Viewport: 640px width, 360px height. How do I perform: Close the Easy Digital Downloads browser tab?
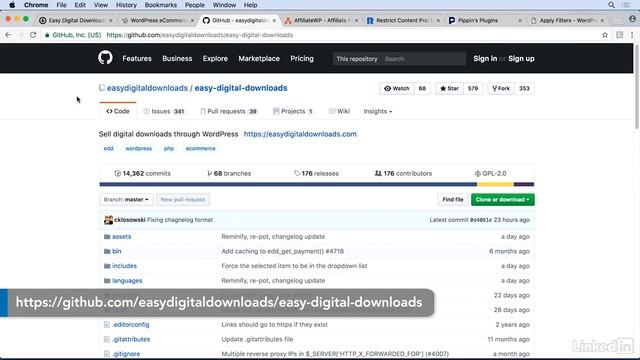[110, 20]
